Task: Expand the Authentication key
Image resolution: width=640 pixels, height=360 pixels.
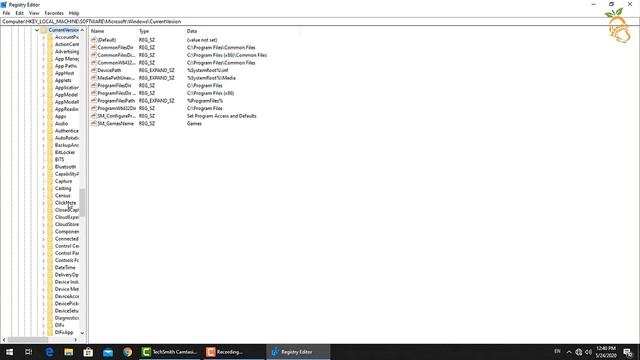Action: [x=44, y=131]
